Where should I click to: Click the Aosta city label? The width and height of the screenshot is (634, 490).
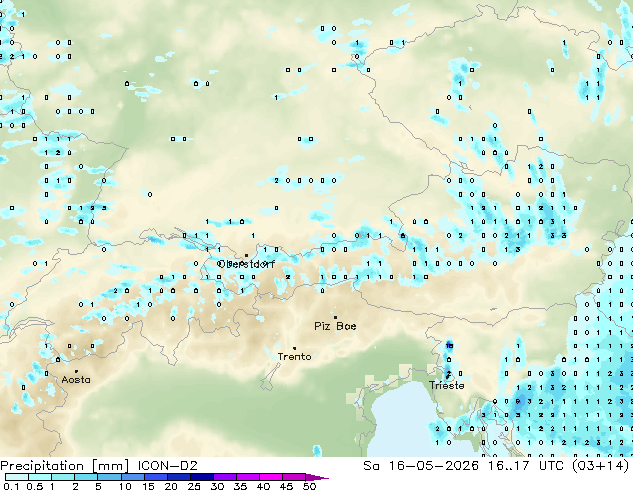pyautogui.click(x=76, y=380)
